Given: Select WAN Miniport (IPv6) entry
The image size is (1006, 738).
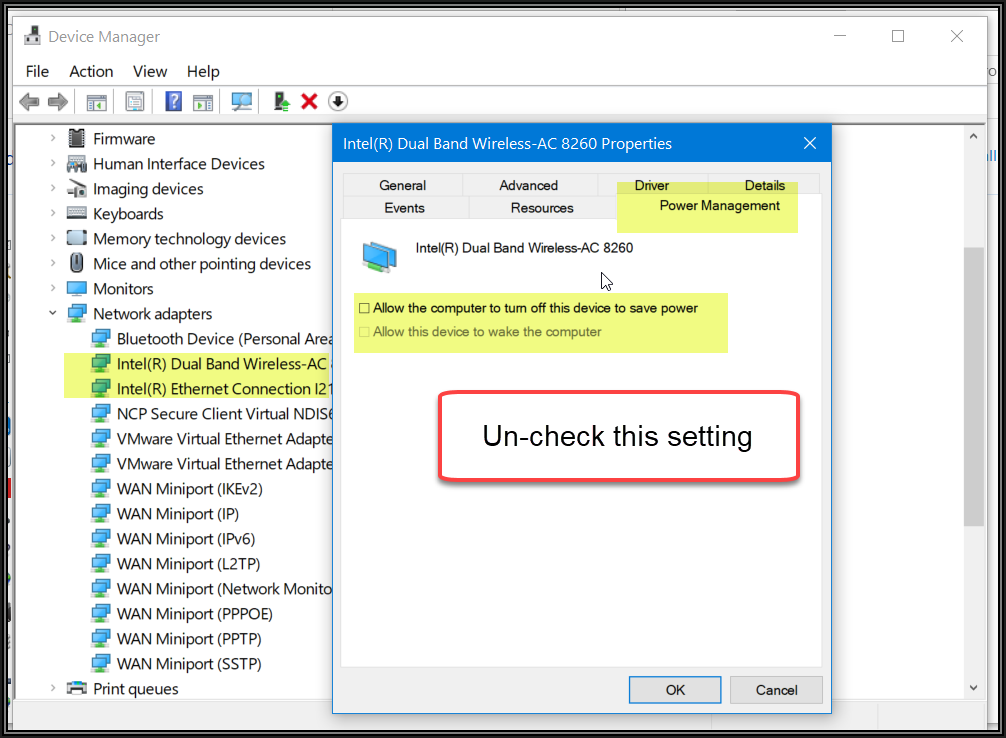Looking at the screenshot, I should click(186, 538).
